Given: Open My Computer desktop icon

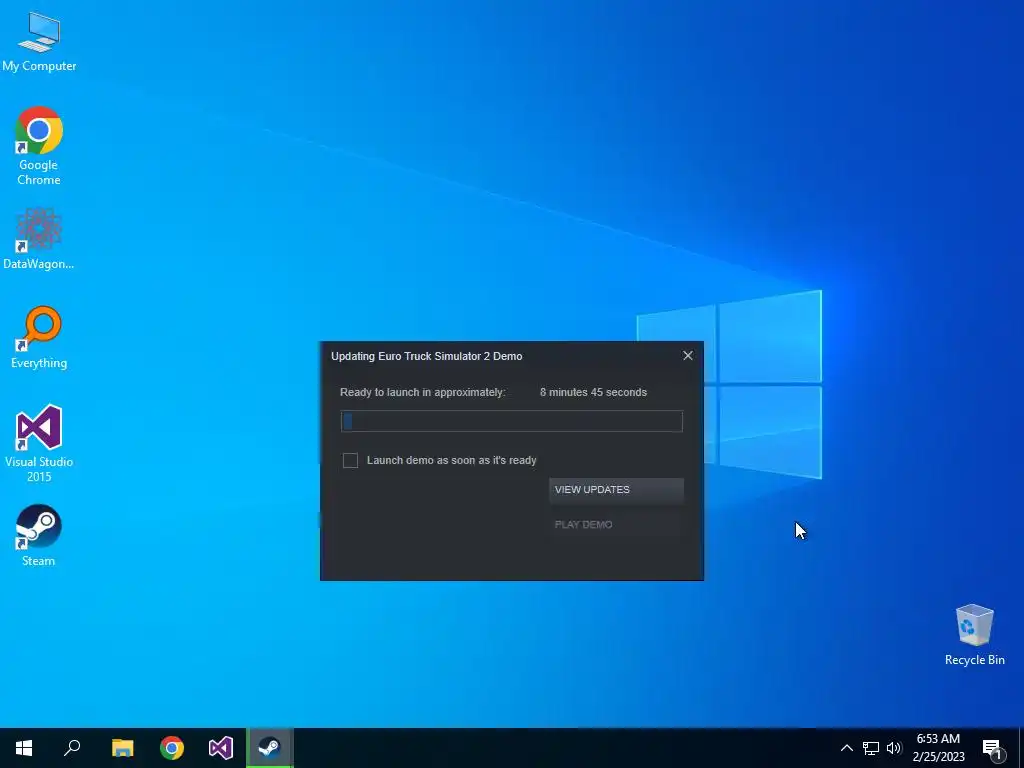Looking at the screenshot, I should pos(39,40).
